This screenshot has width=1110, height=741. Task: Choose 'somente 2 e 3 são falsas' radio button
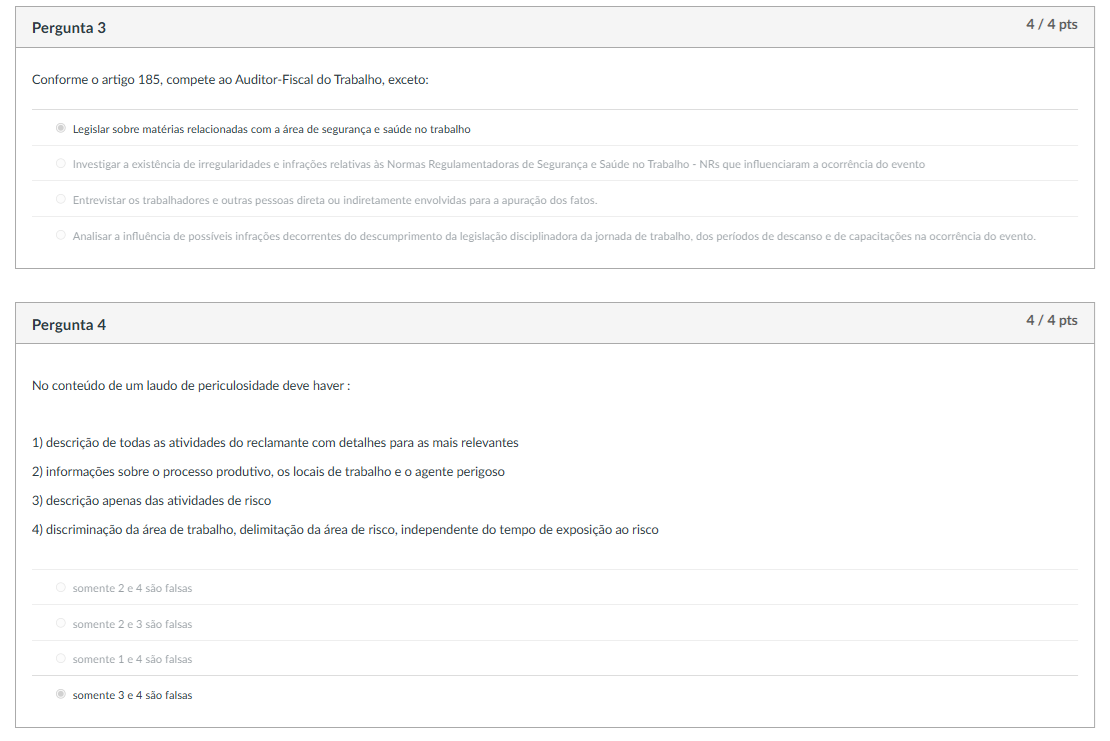click(61, 624)
